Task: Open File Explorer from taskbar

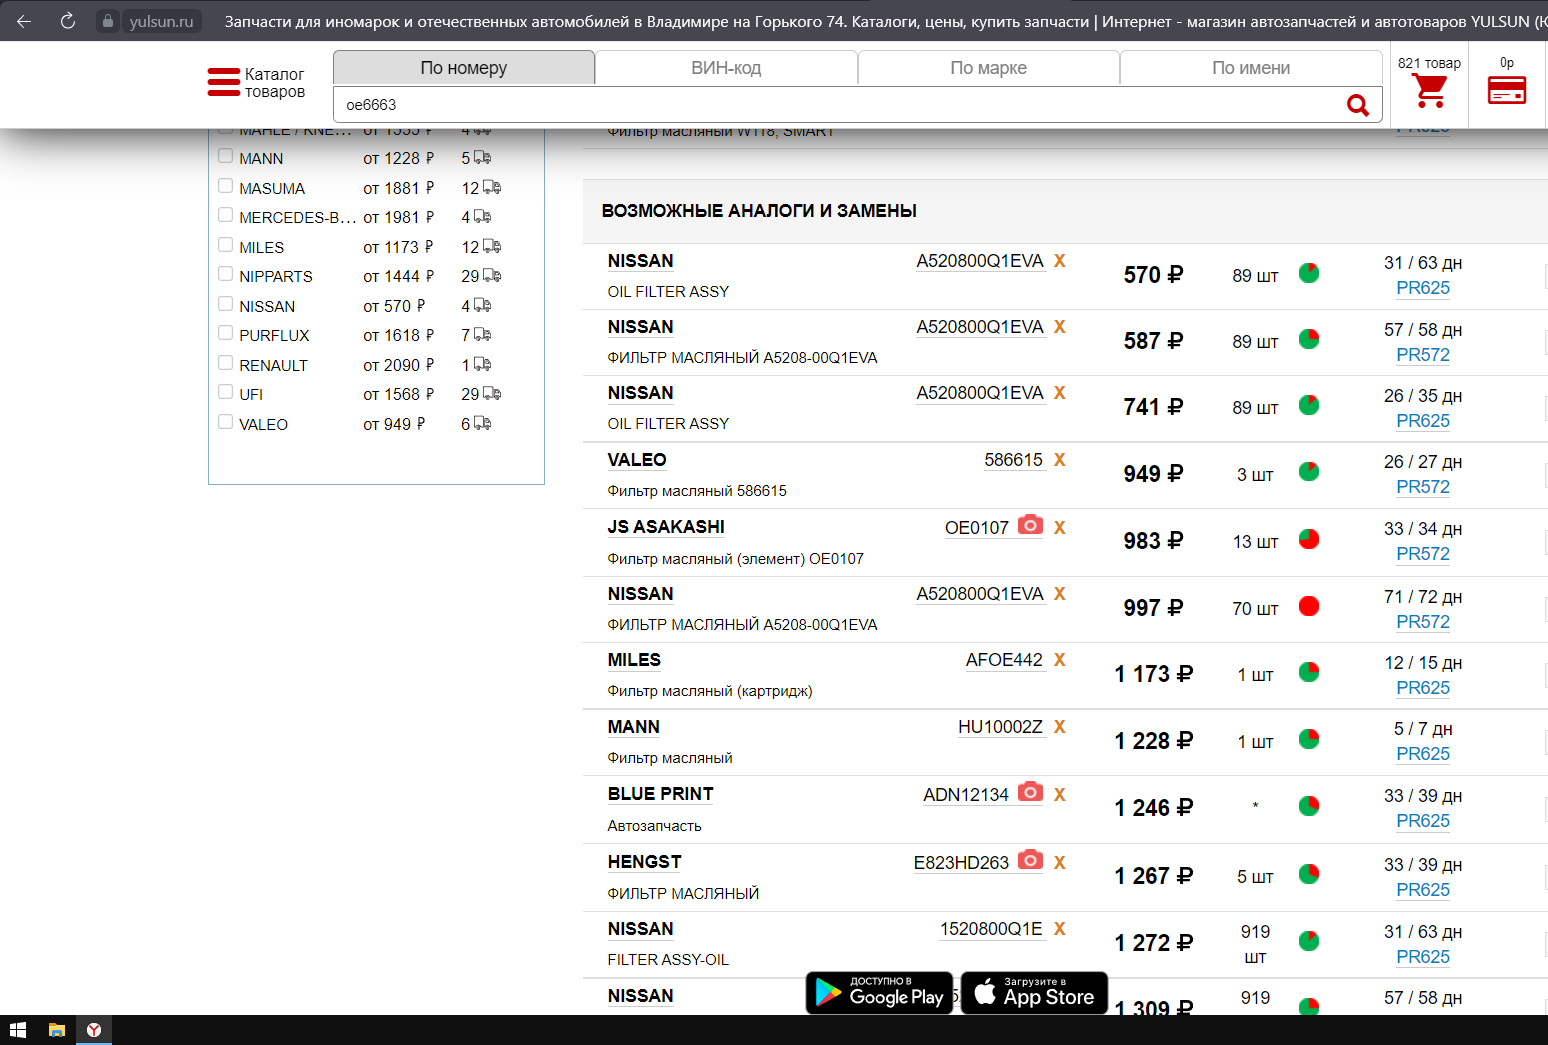Action: [57, 1030]
